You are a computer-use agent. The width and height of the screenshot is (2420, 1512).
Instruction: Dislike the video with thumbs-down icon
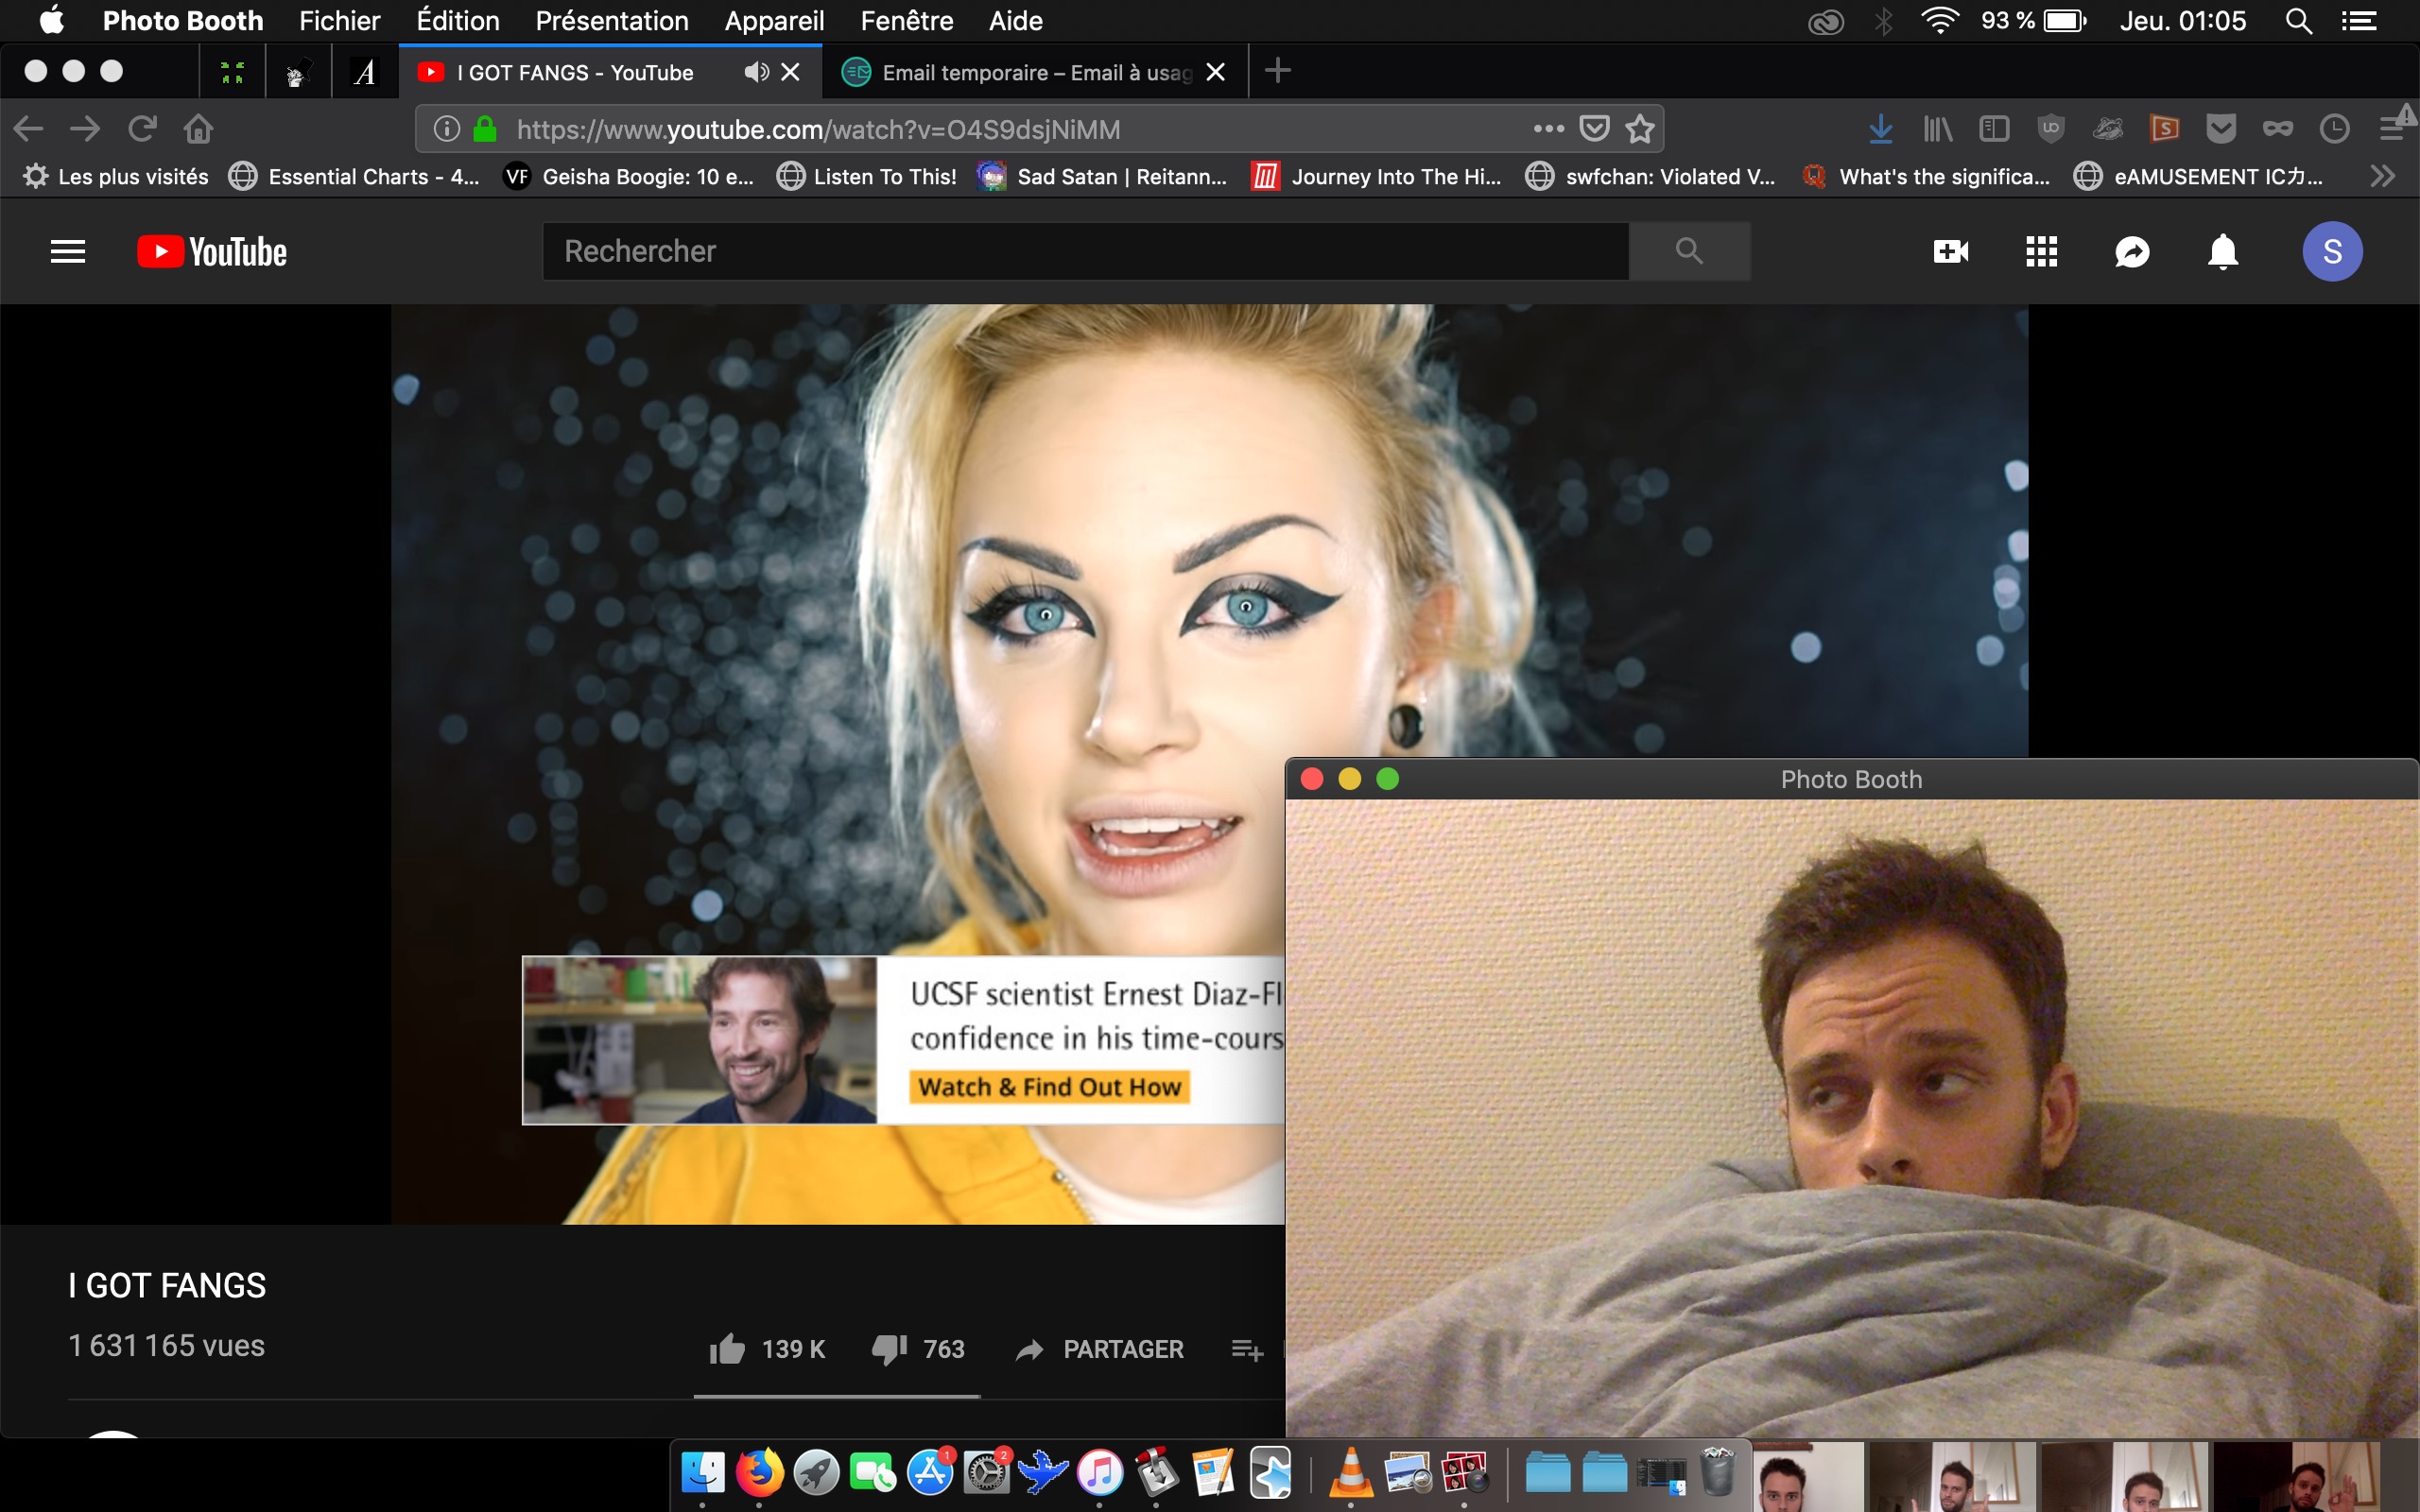(x=889, y=1349)
